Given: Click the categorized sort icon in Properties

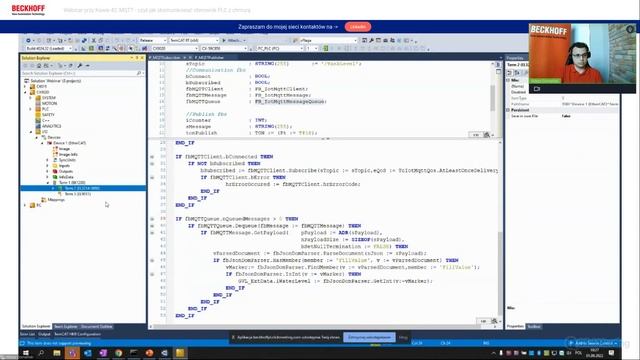Looking at the screenshot, I should 510,73.
